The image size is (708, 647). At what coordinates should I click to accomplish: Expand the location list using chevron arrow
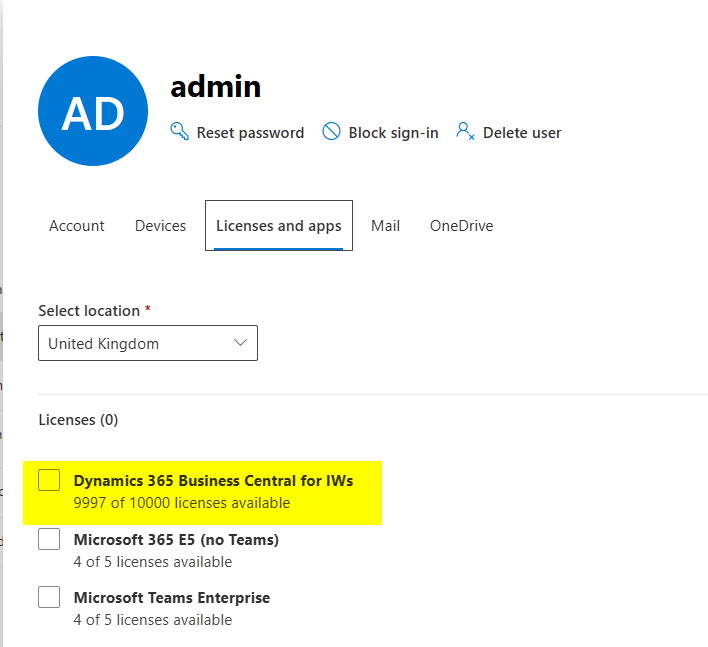coord(240,343)
